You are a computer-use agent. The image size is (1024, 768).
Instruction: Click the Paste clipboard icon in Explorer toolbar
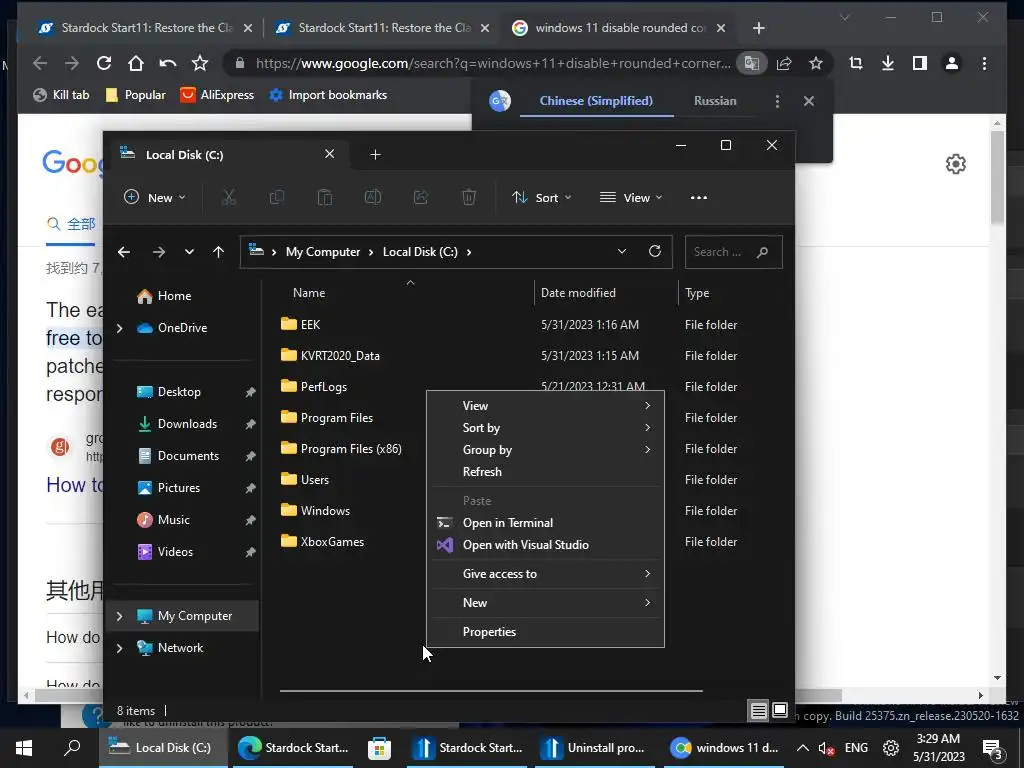click(325, 197)
